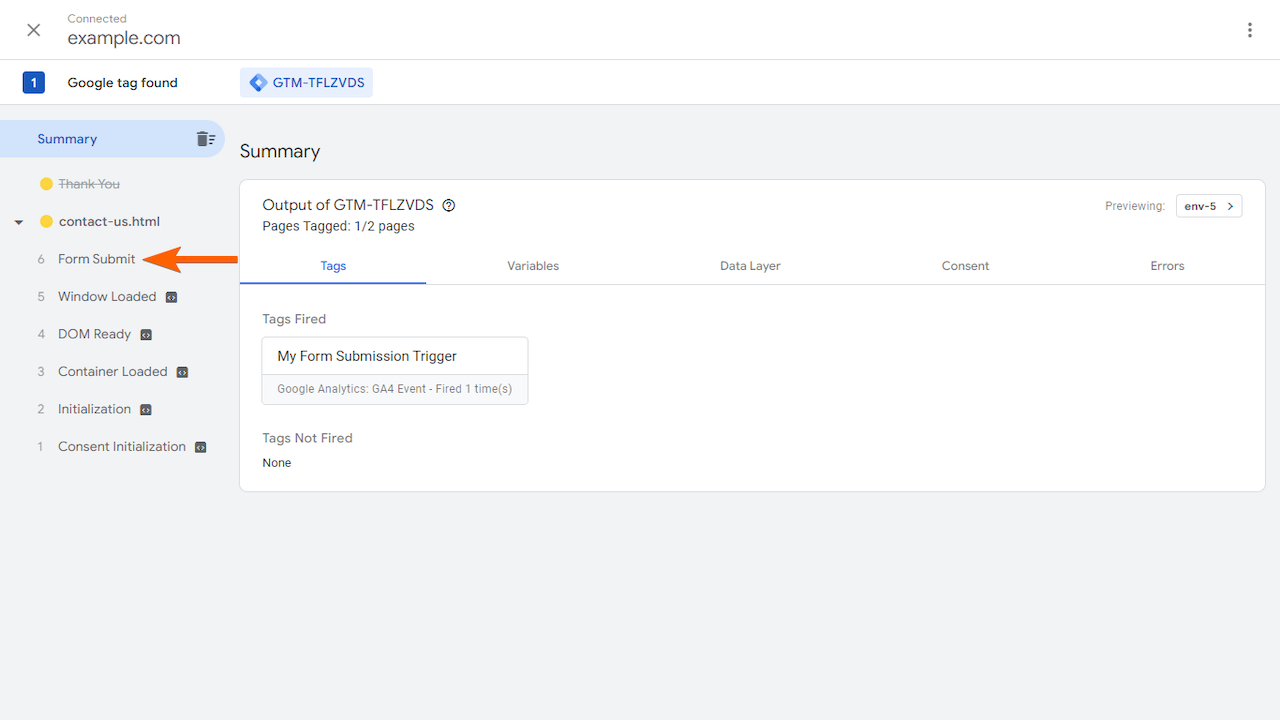Viewport: 1280px width, 720px height.
Task: Switch to the Data Layer tab
Action: [750, 266]
